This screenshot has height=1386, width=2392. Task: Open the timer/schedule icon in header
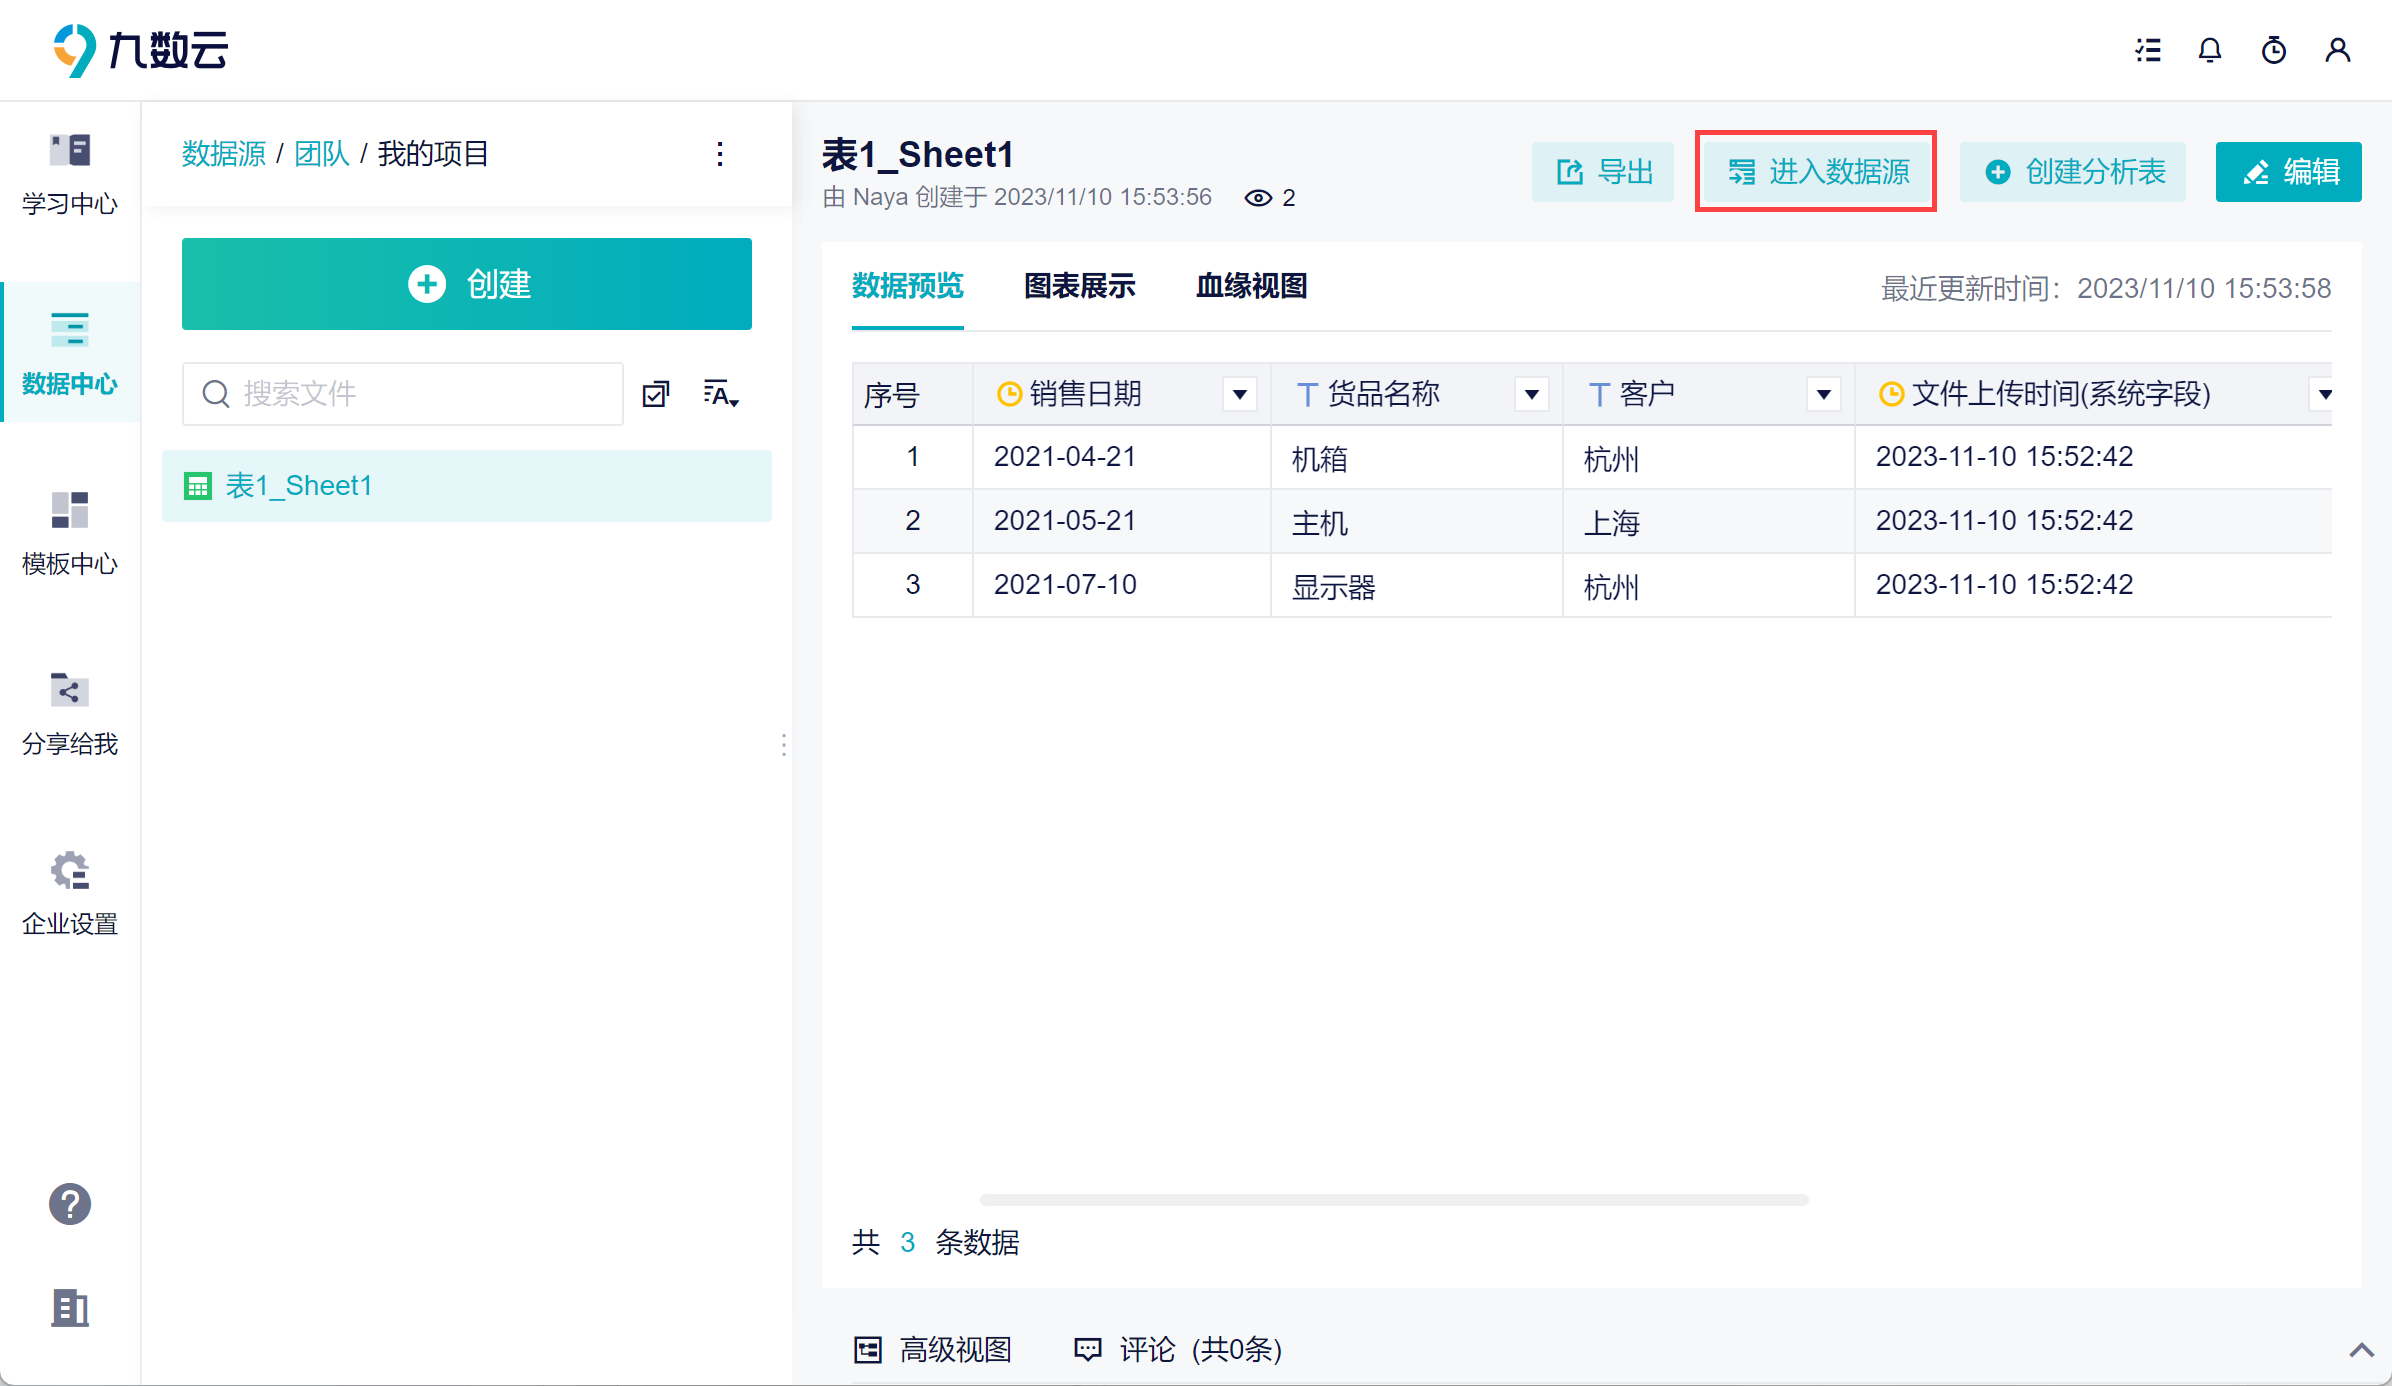[x=2274, y=50]
